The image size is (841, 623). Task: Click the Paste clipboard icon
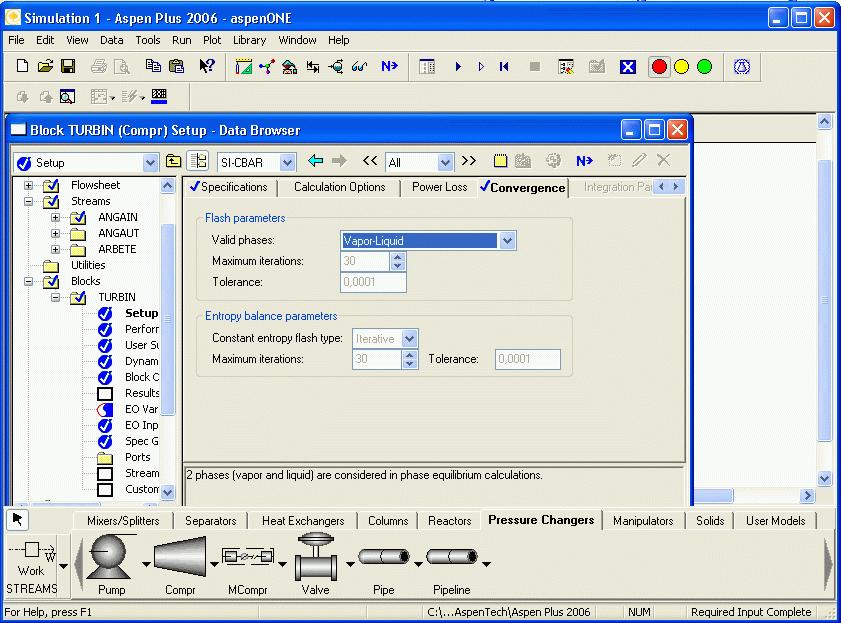(x=176, y=66)
